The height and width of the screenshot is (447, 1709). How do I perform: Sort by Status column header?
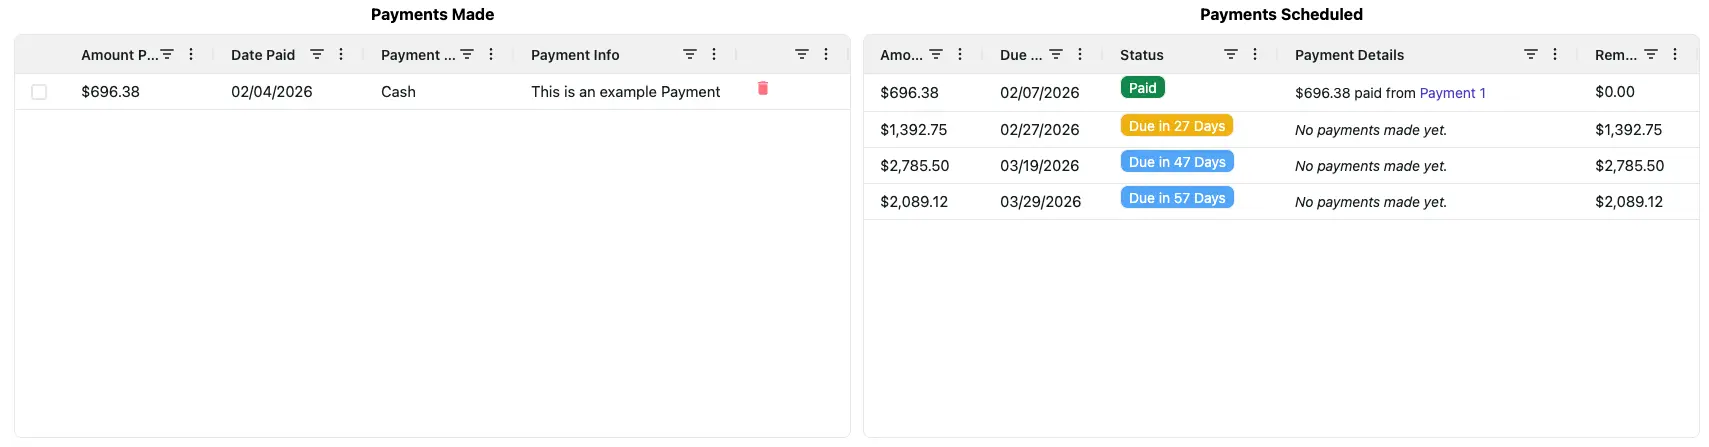pyautogui.click(x=1141, y=55)
